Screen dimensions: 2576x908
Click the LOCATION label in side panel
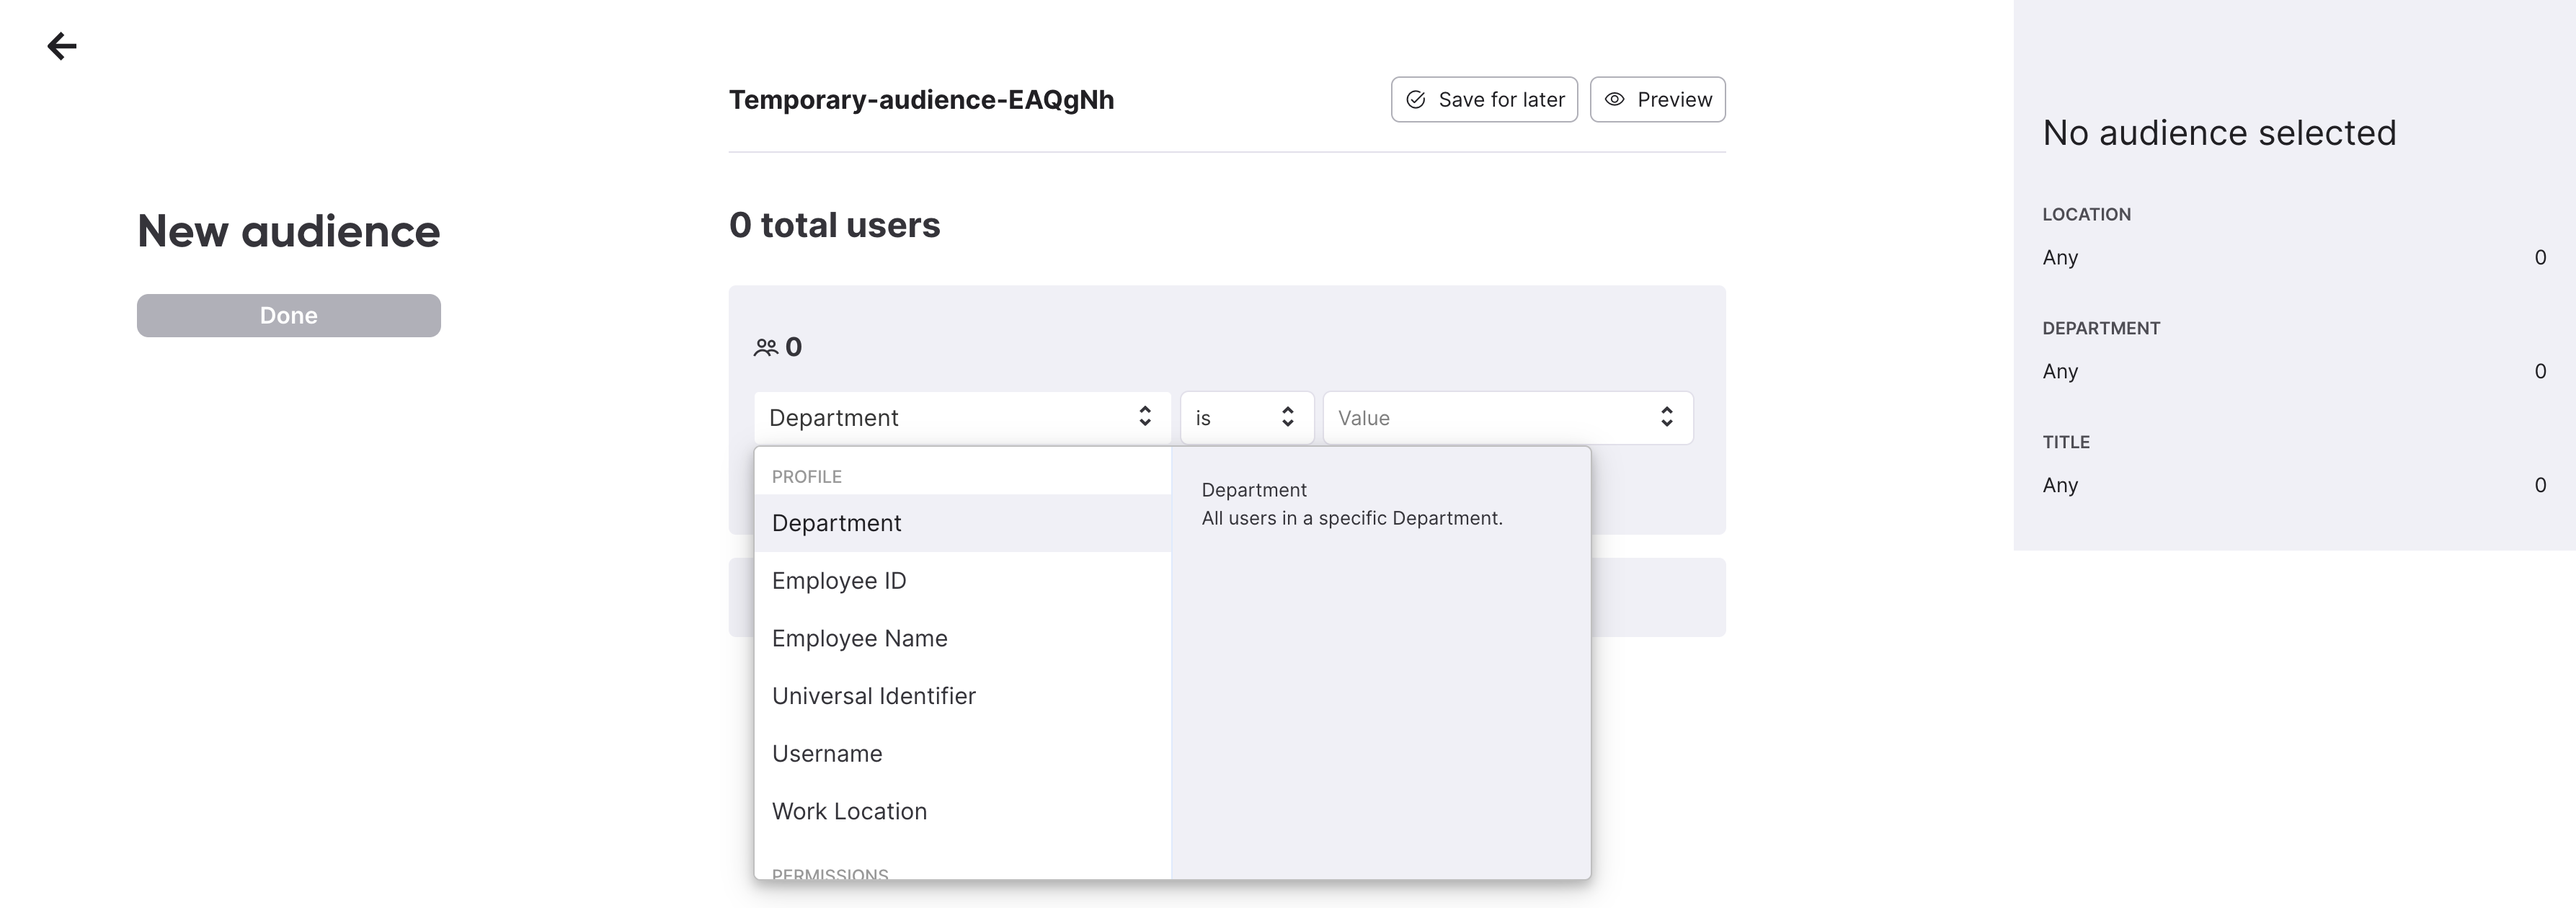click(x=2086, y=214)
